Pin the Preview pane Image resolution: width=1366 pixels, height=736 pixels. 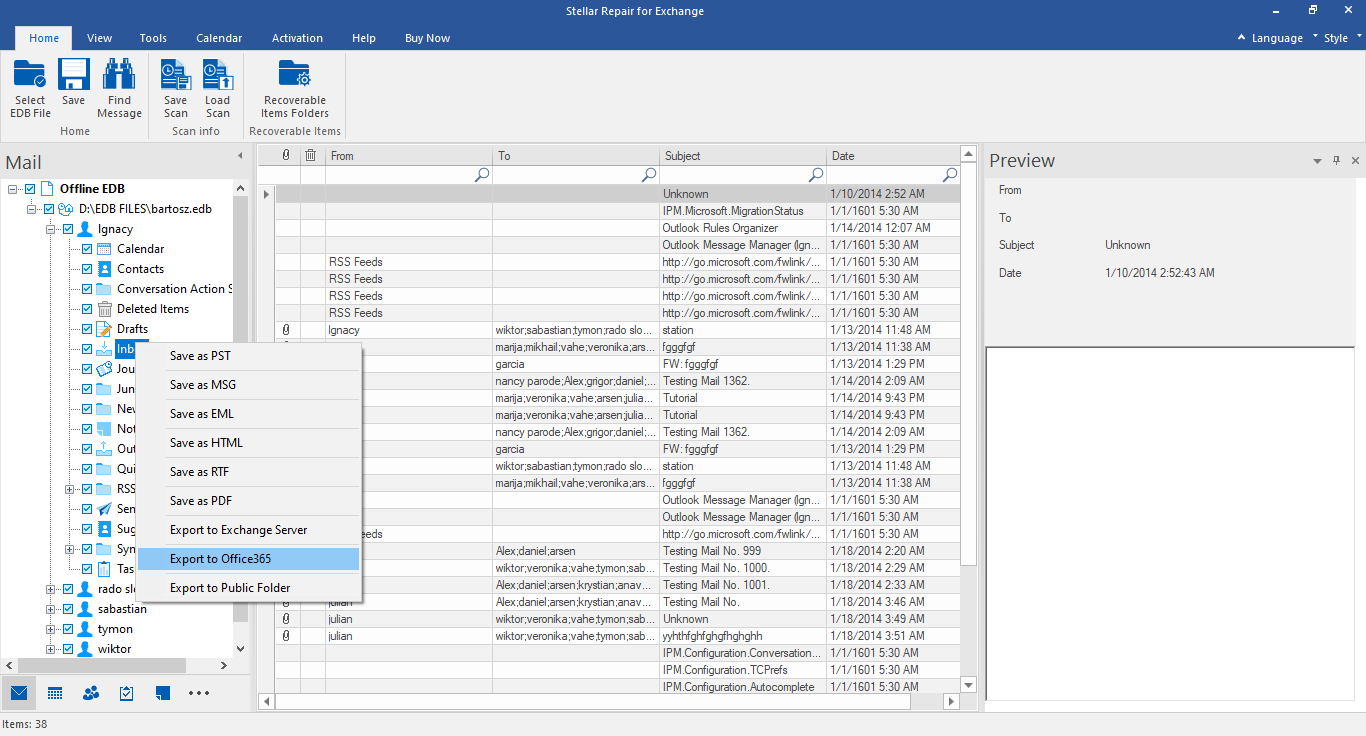click(x=1337, y=161)
